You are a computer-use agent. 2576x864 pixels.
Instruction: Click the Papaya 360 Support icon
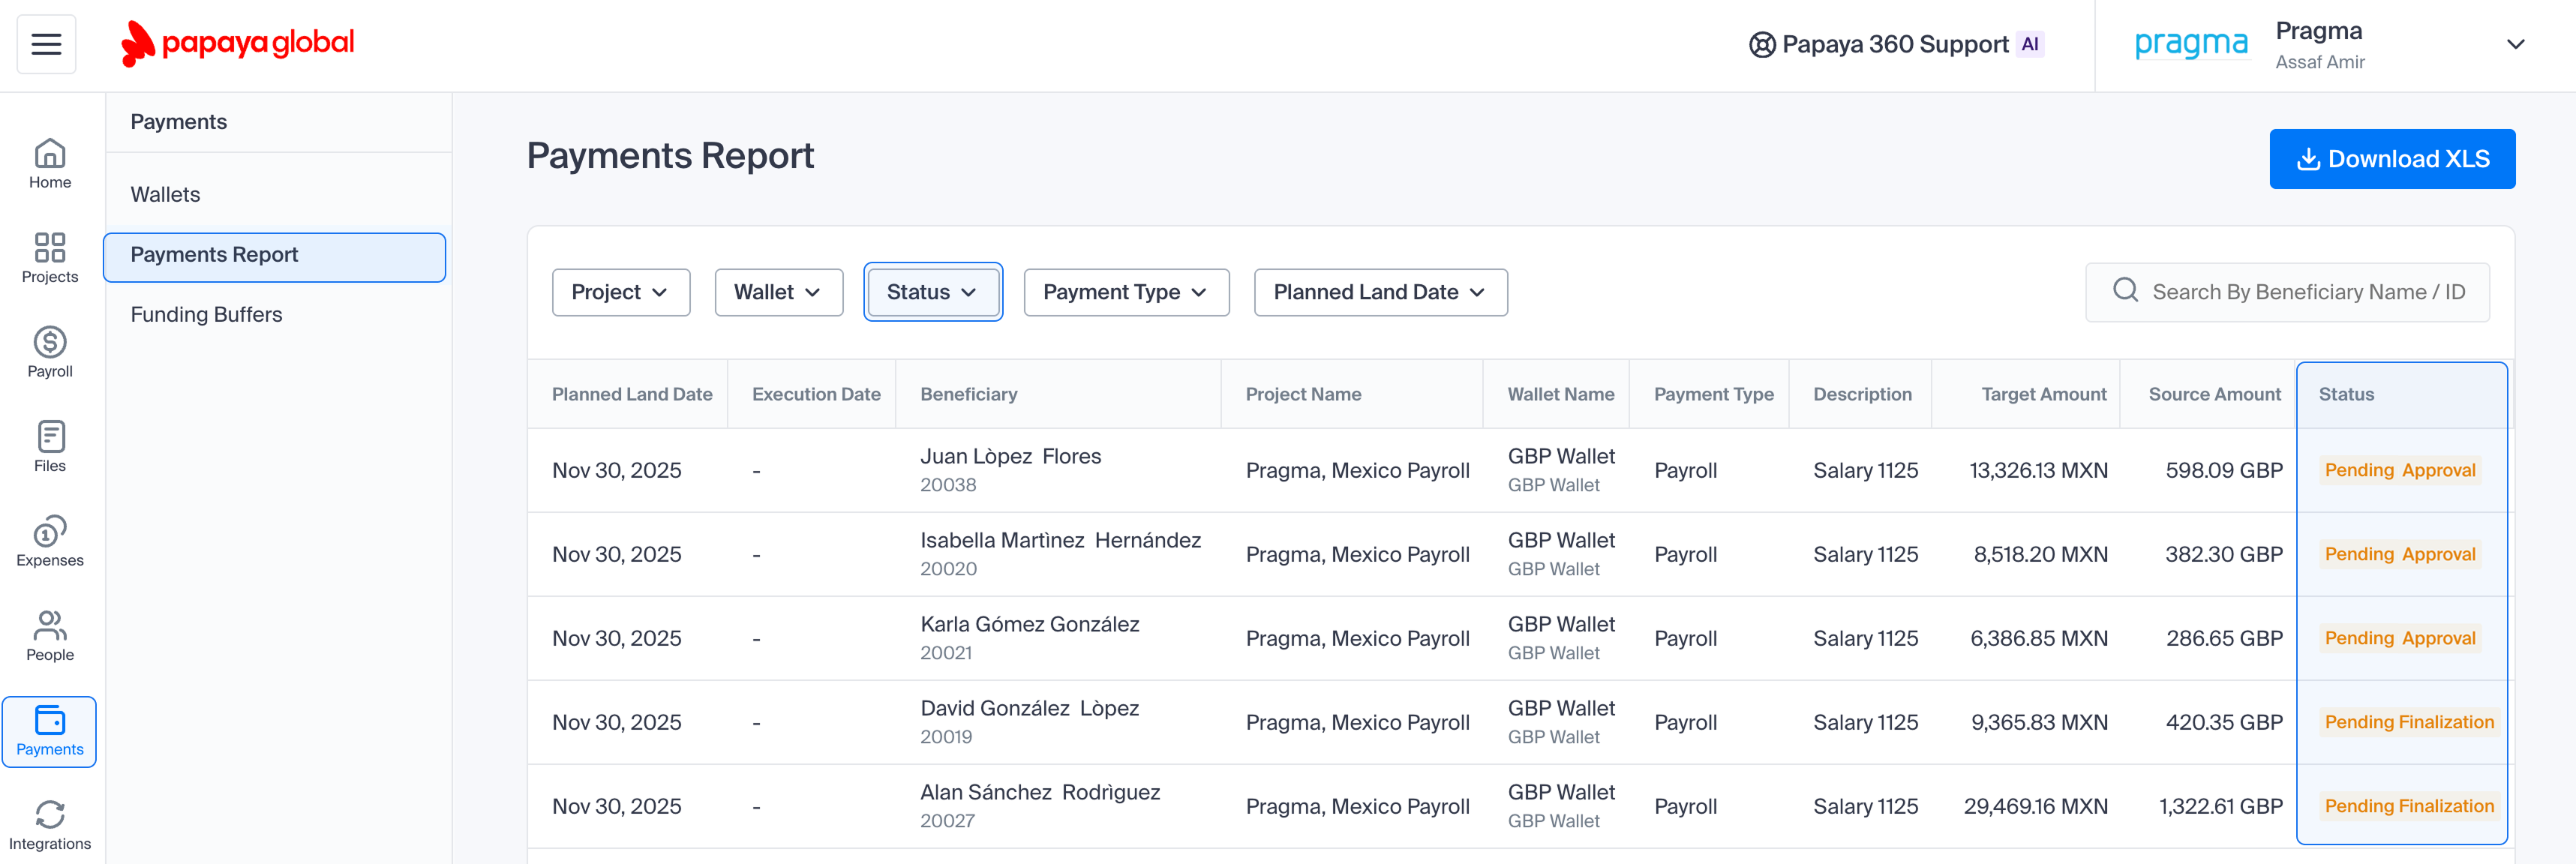1762,44
